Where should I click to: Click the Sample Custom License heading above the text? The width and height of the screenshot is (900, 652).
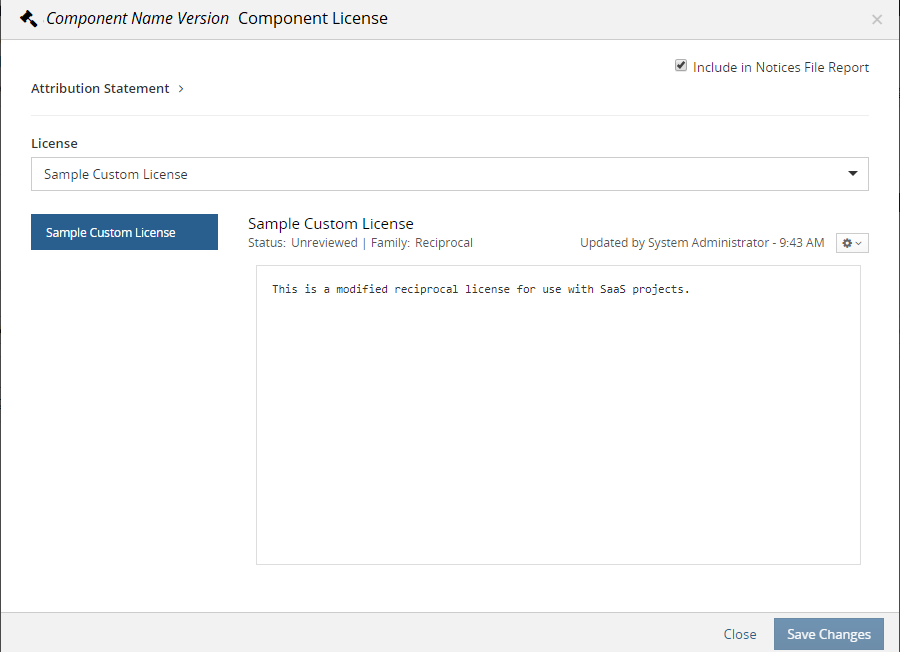pos(330,224)
